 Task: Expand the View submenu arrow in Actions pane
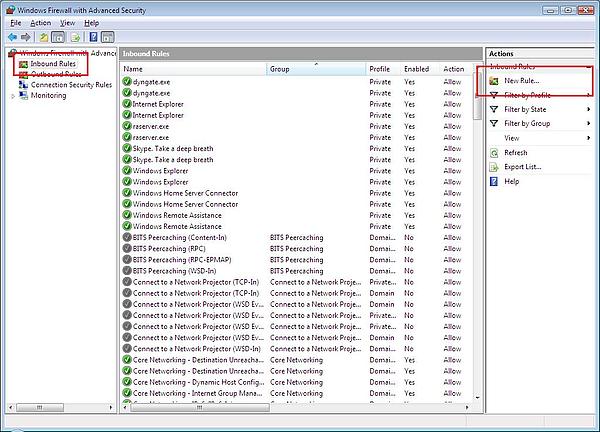589,138
